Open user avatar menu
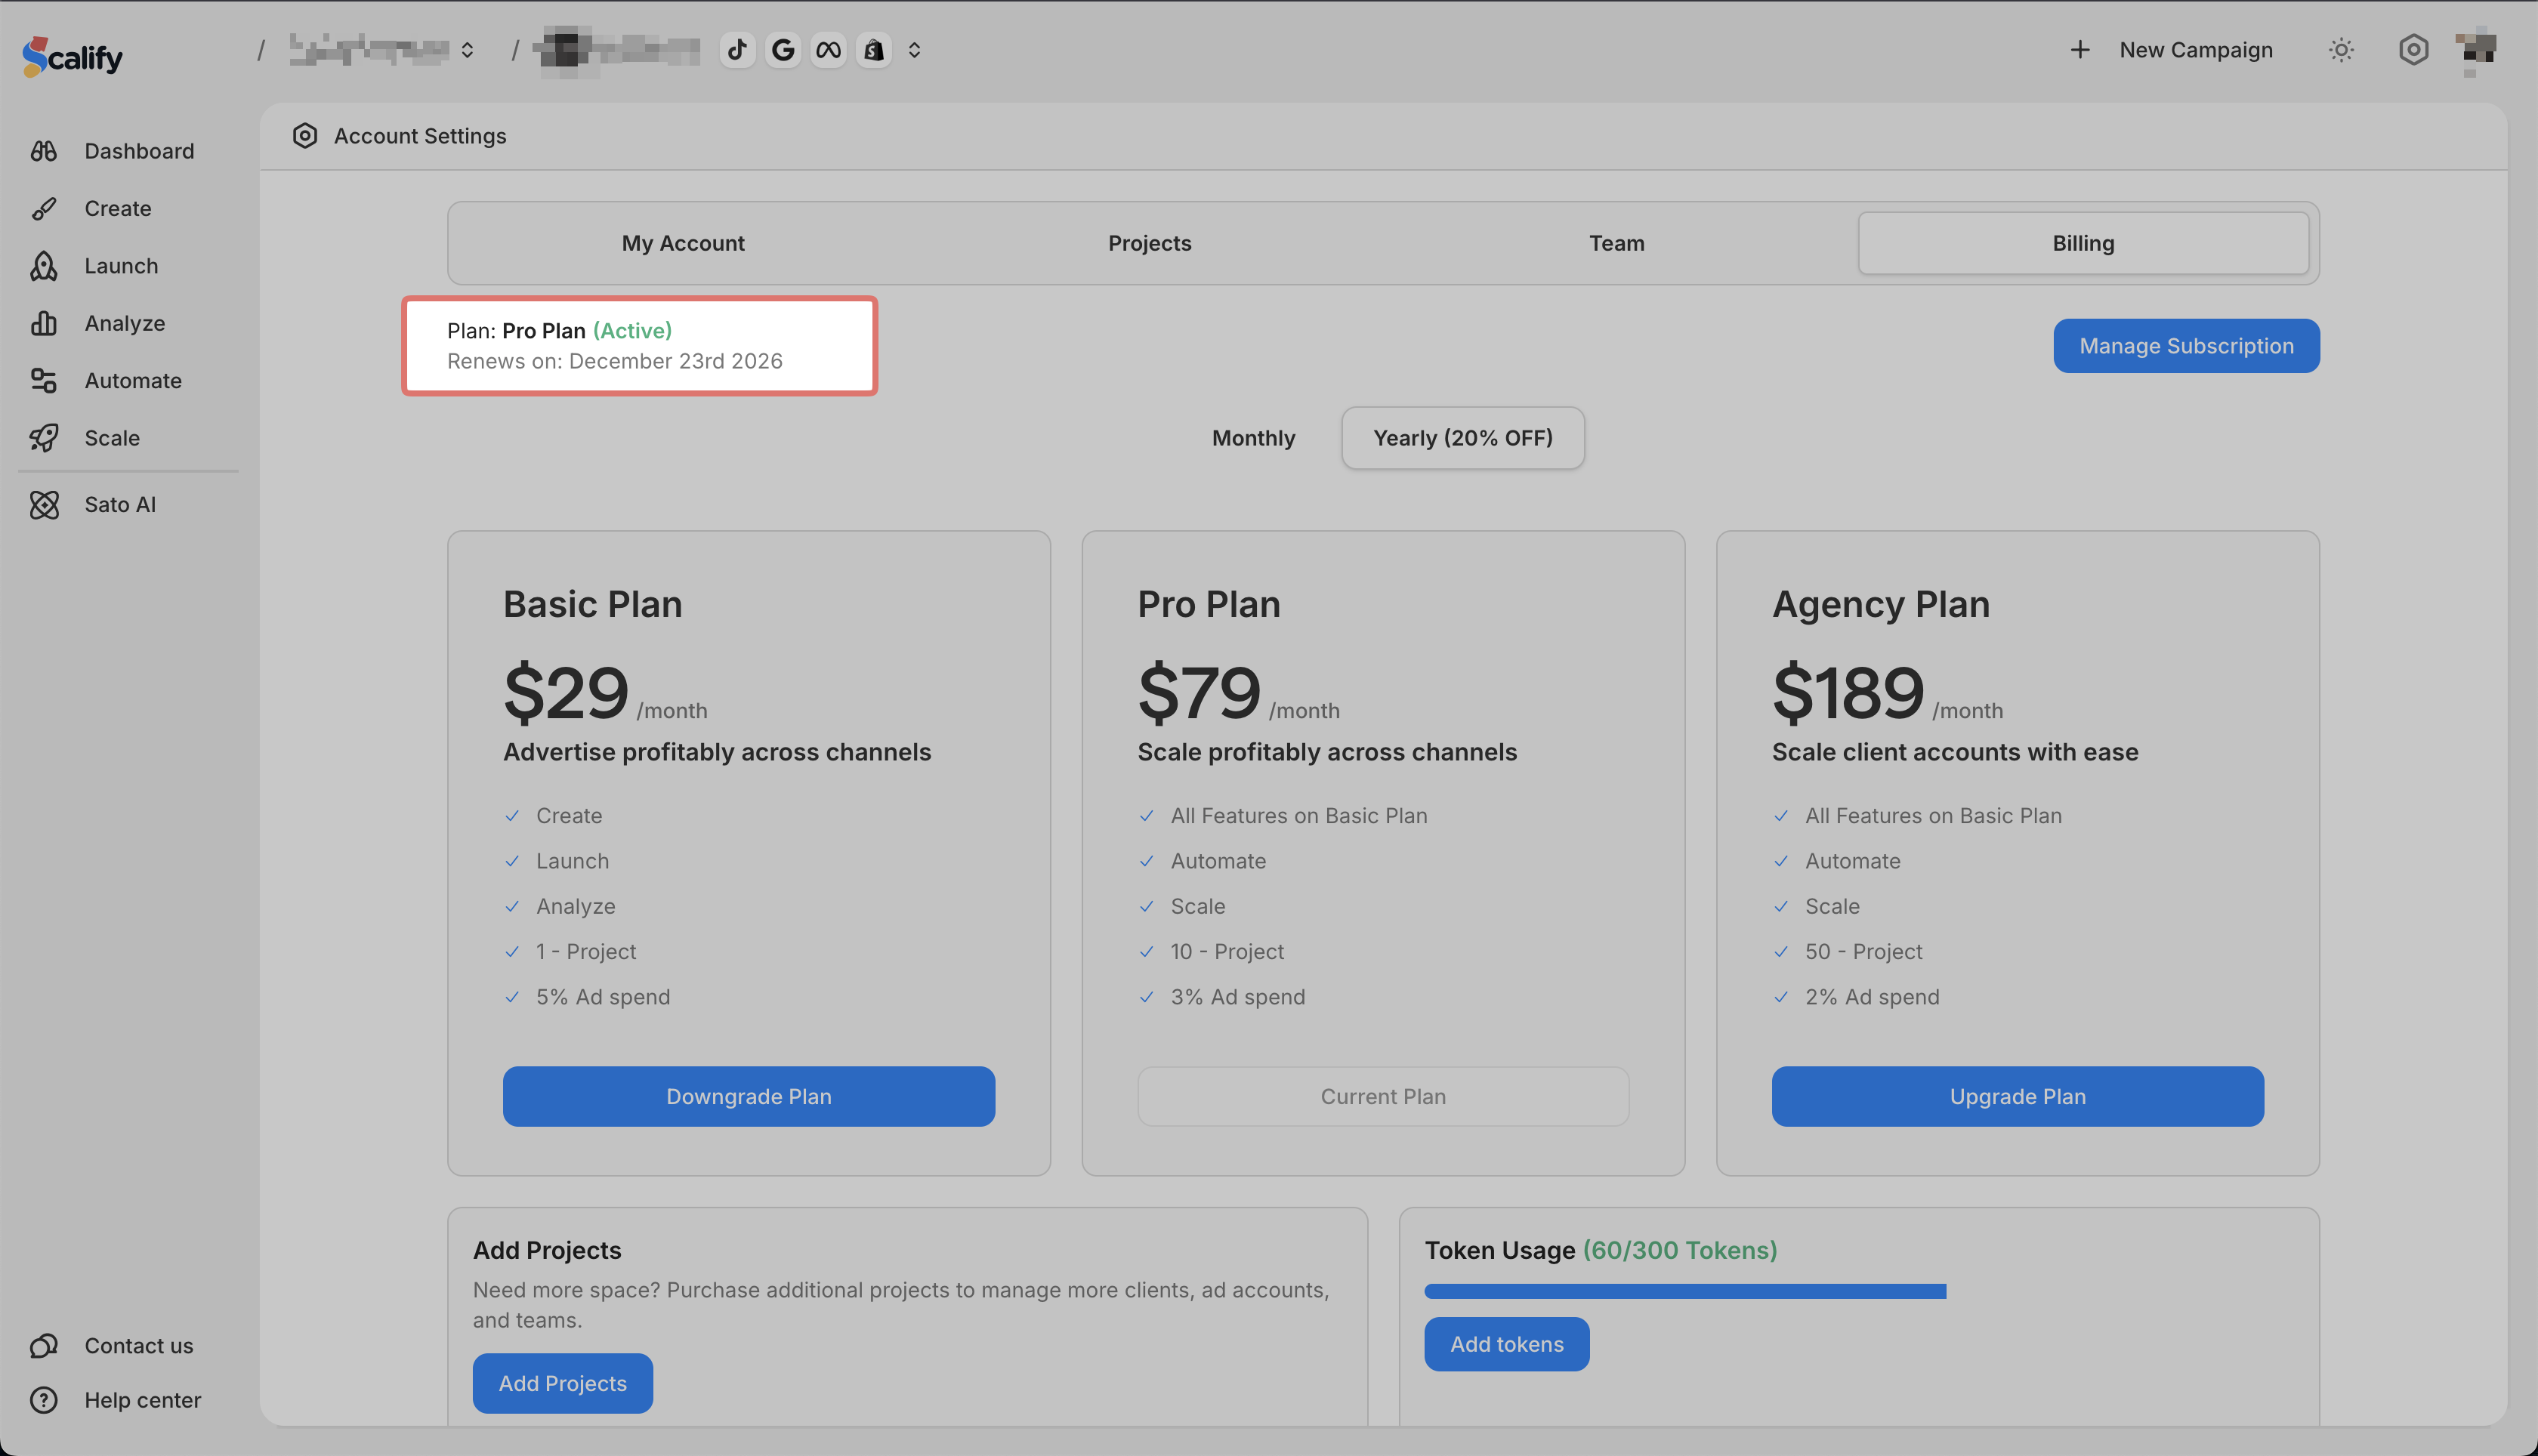 pyautogui.click(x=2476, y=50)
